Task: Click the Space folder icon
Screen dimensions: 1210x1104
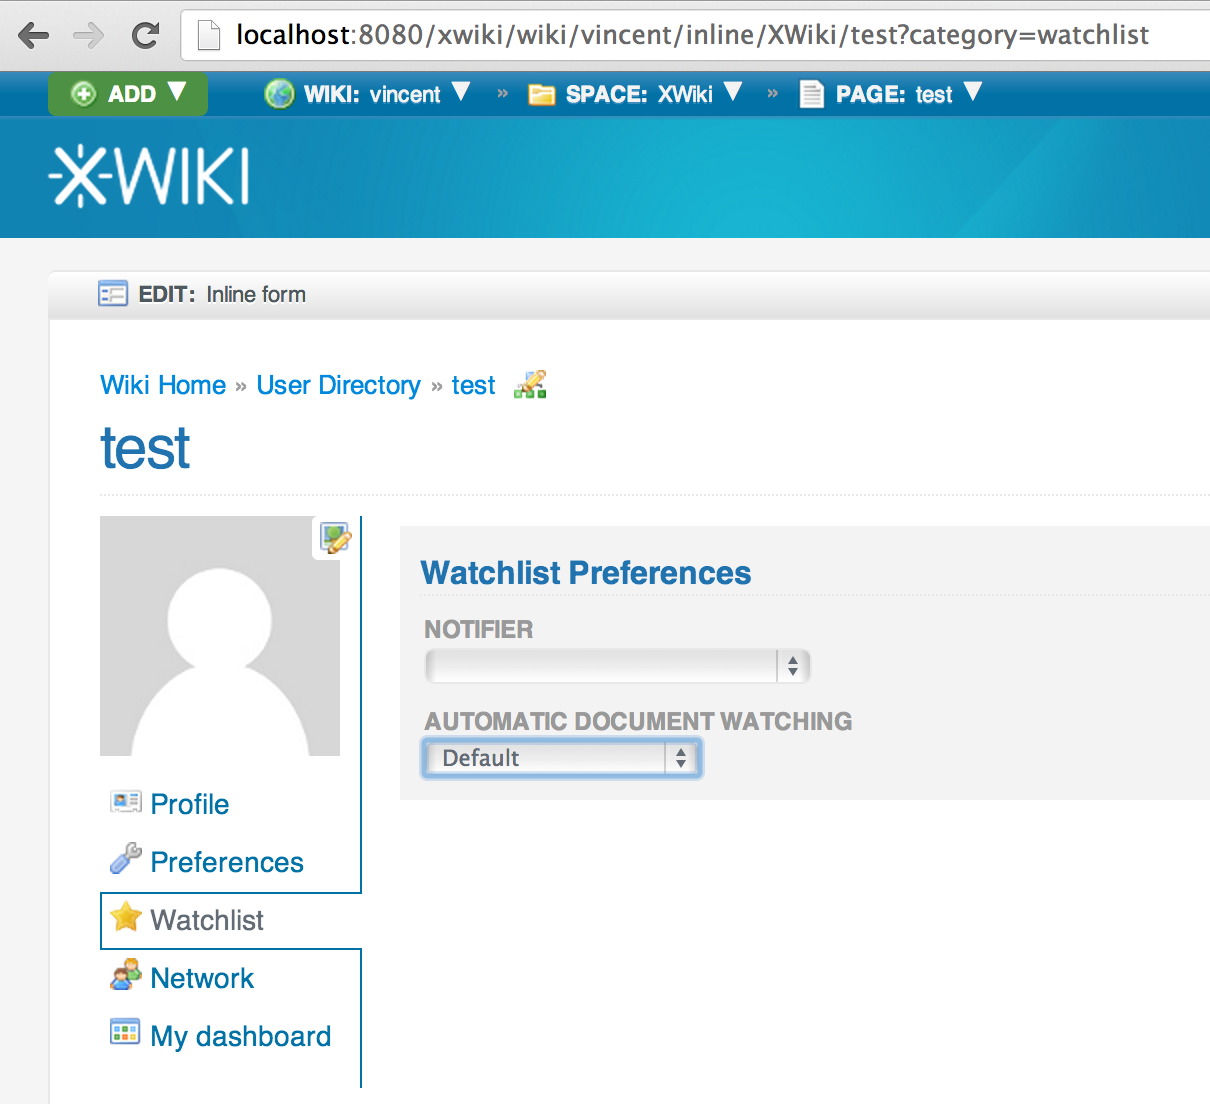Action: (x=542, y=95)
